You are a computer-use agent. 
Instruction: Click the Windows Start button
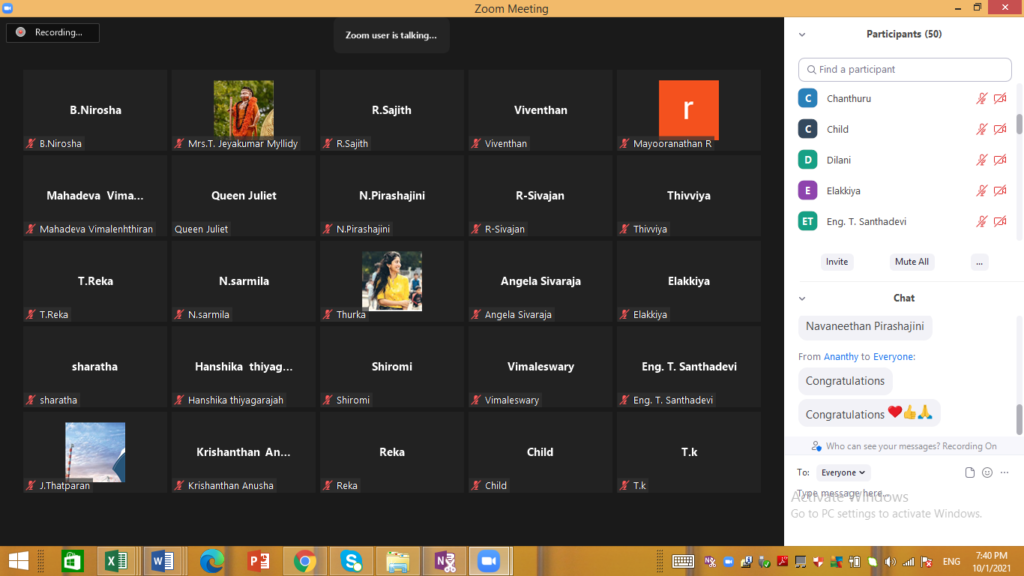click(x=18, y=561)
